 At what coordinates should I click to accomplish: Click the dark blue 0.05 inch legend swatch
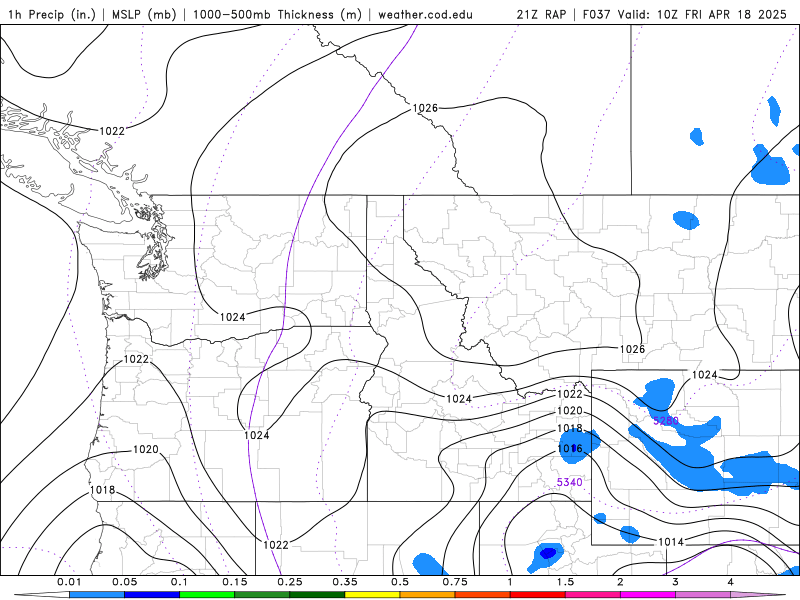(152, 595)
